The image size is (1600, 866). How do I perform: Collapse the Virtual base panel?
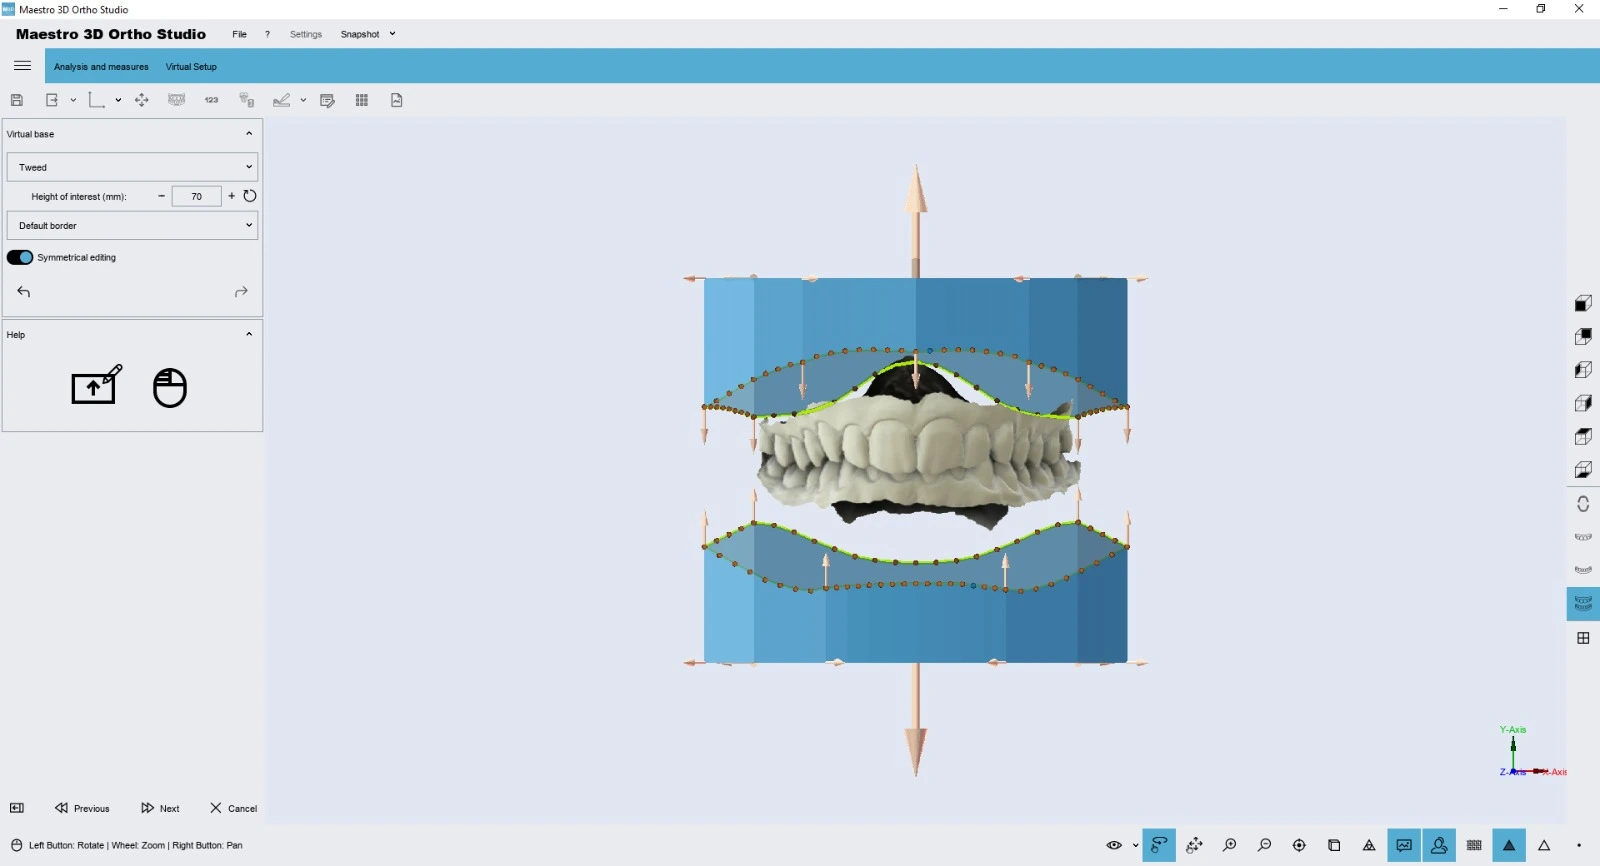[x=249, y=134]
